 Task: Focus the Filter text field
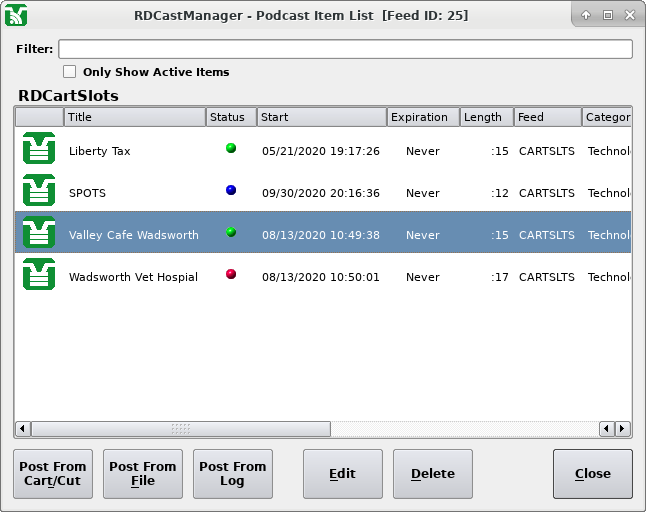345,49
